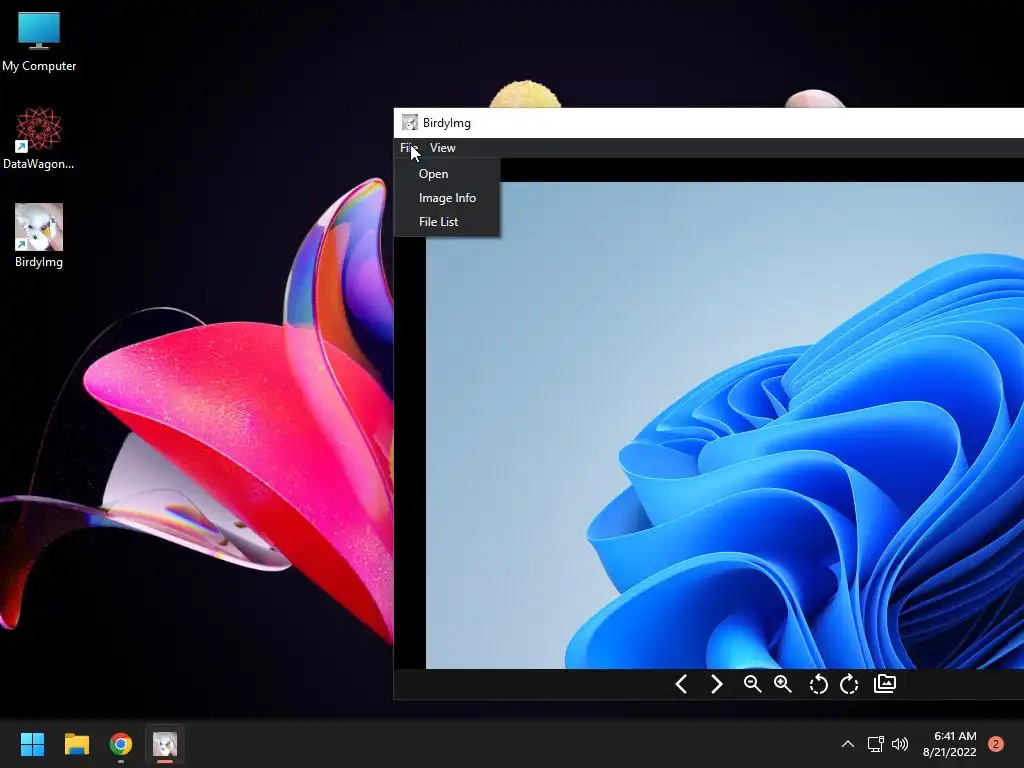Go to next image in BirdyImg
This screenshot has height=768, width=1024.
coord(716,684)
